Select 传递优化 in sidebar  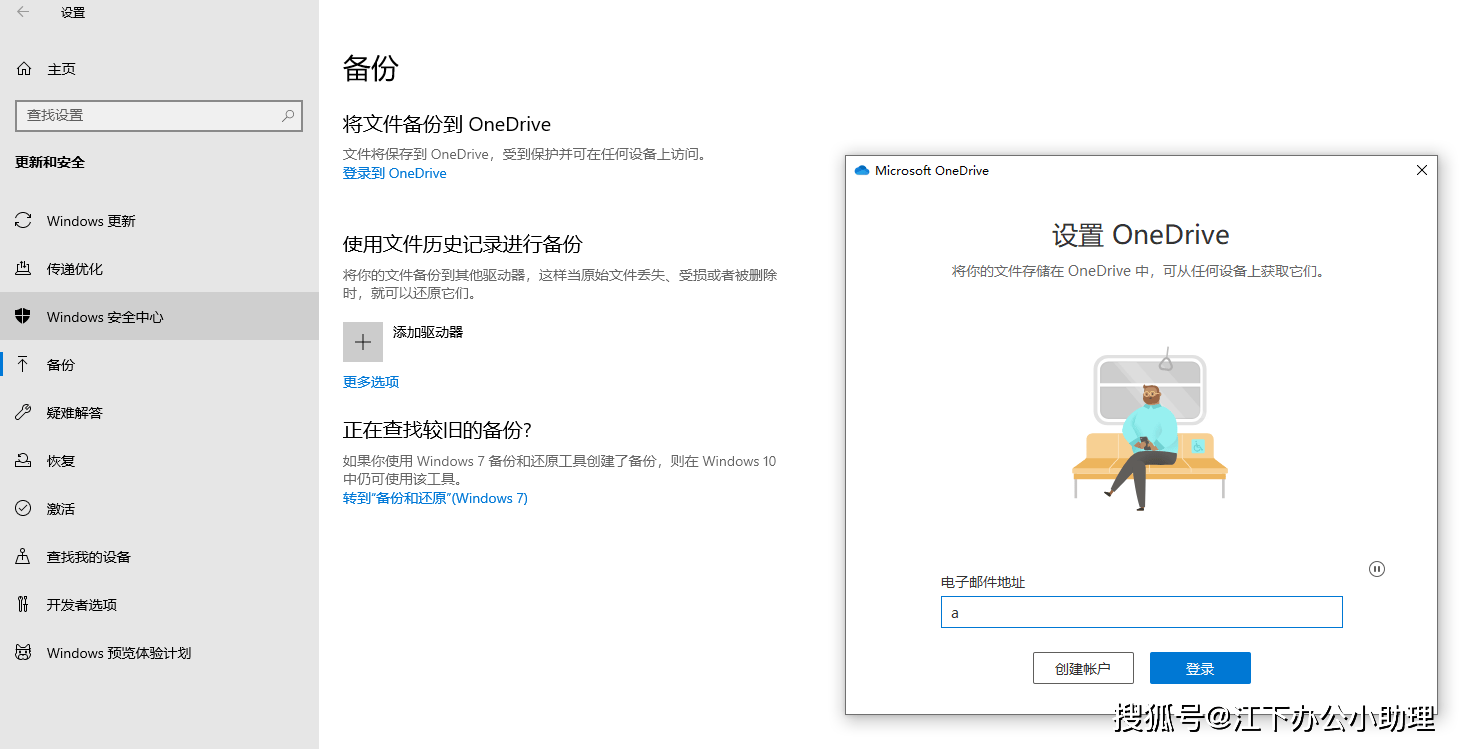(160, 269)
